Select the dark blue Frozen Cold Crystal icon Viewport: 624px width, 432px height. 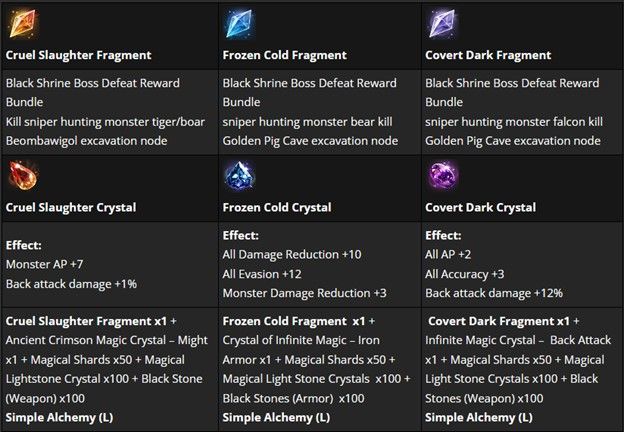239,175
